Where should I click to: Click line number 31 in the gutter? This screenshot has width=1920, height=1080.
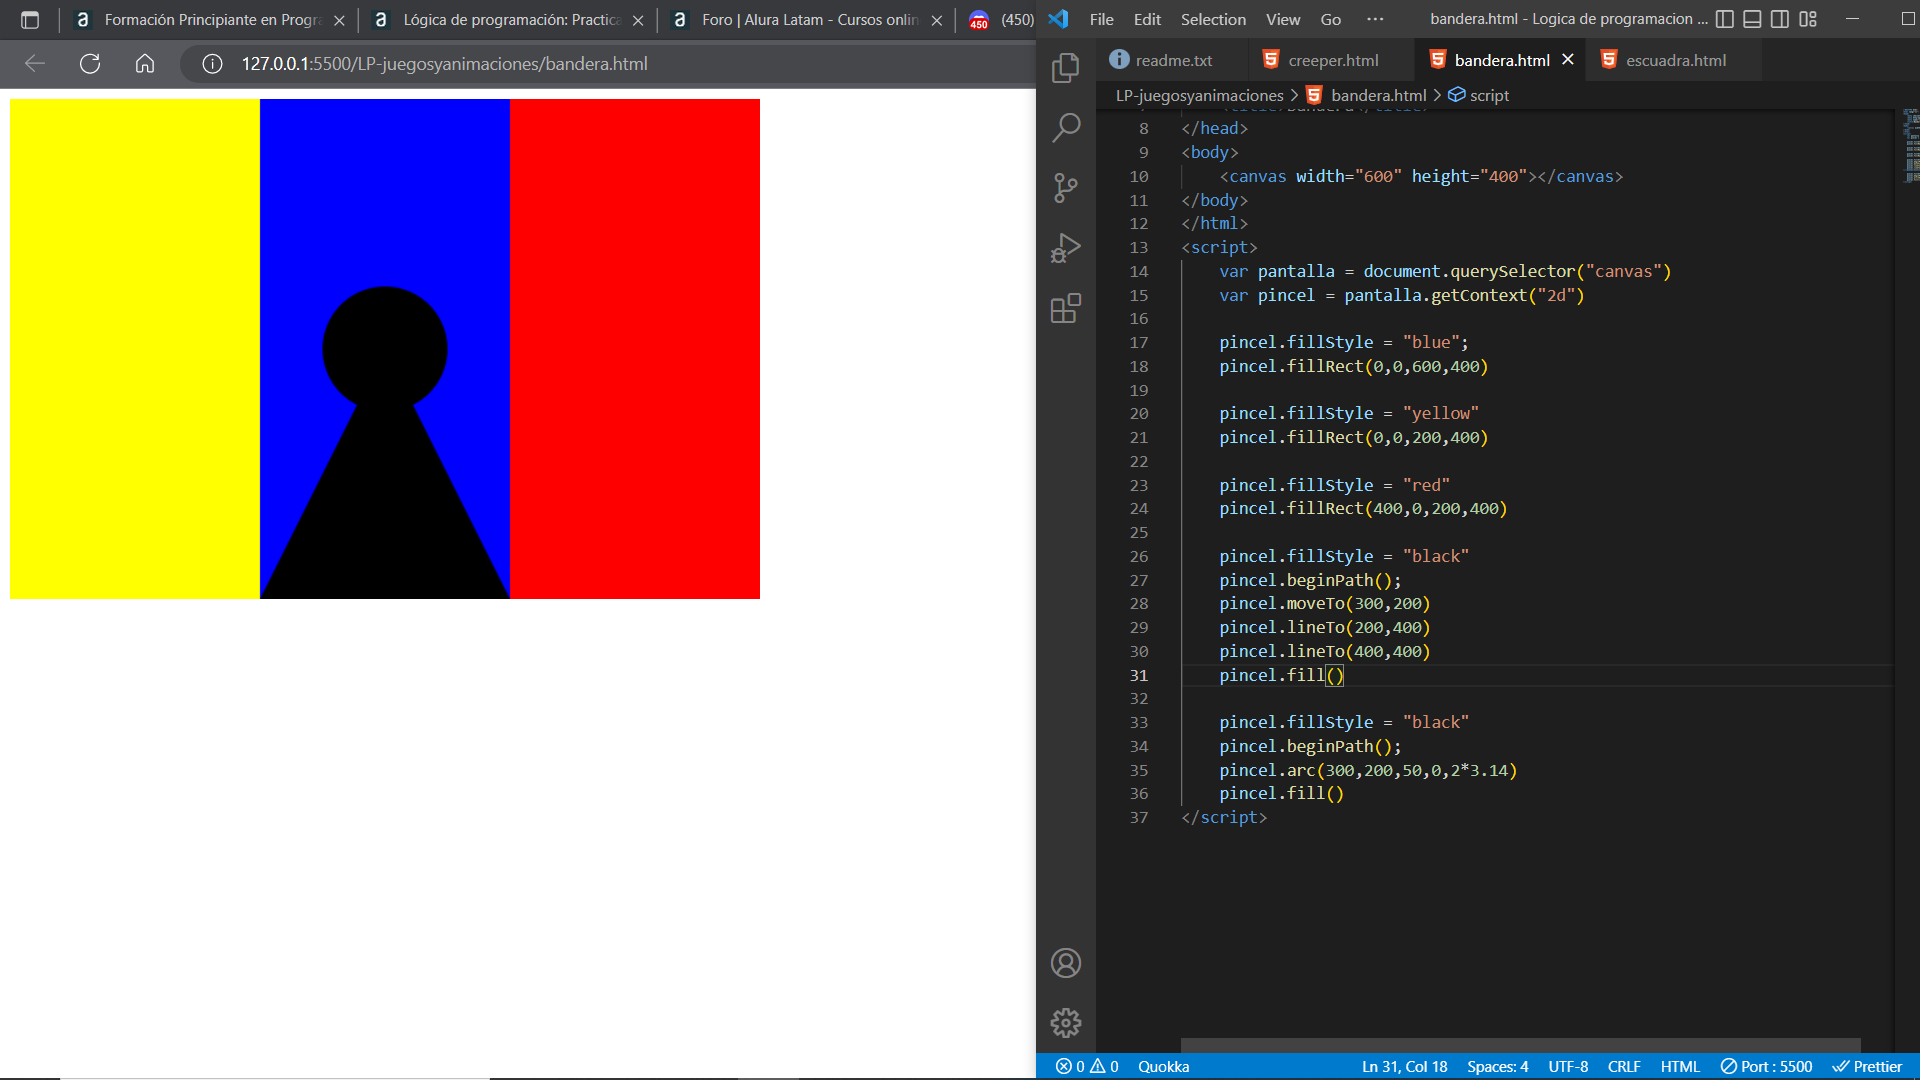pos(1138,675)
